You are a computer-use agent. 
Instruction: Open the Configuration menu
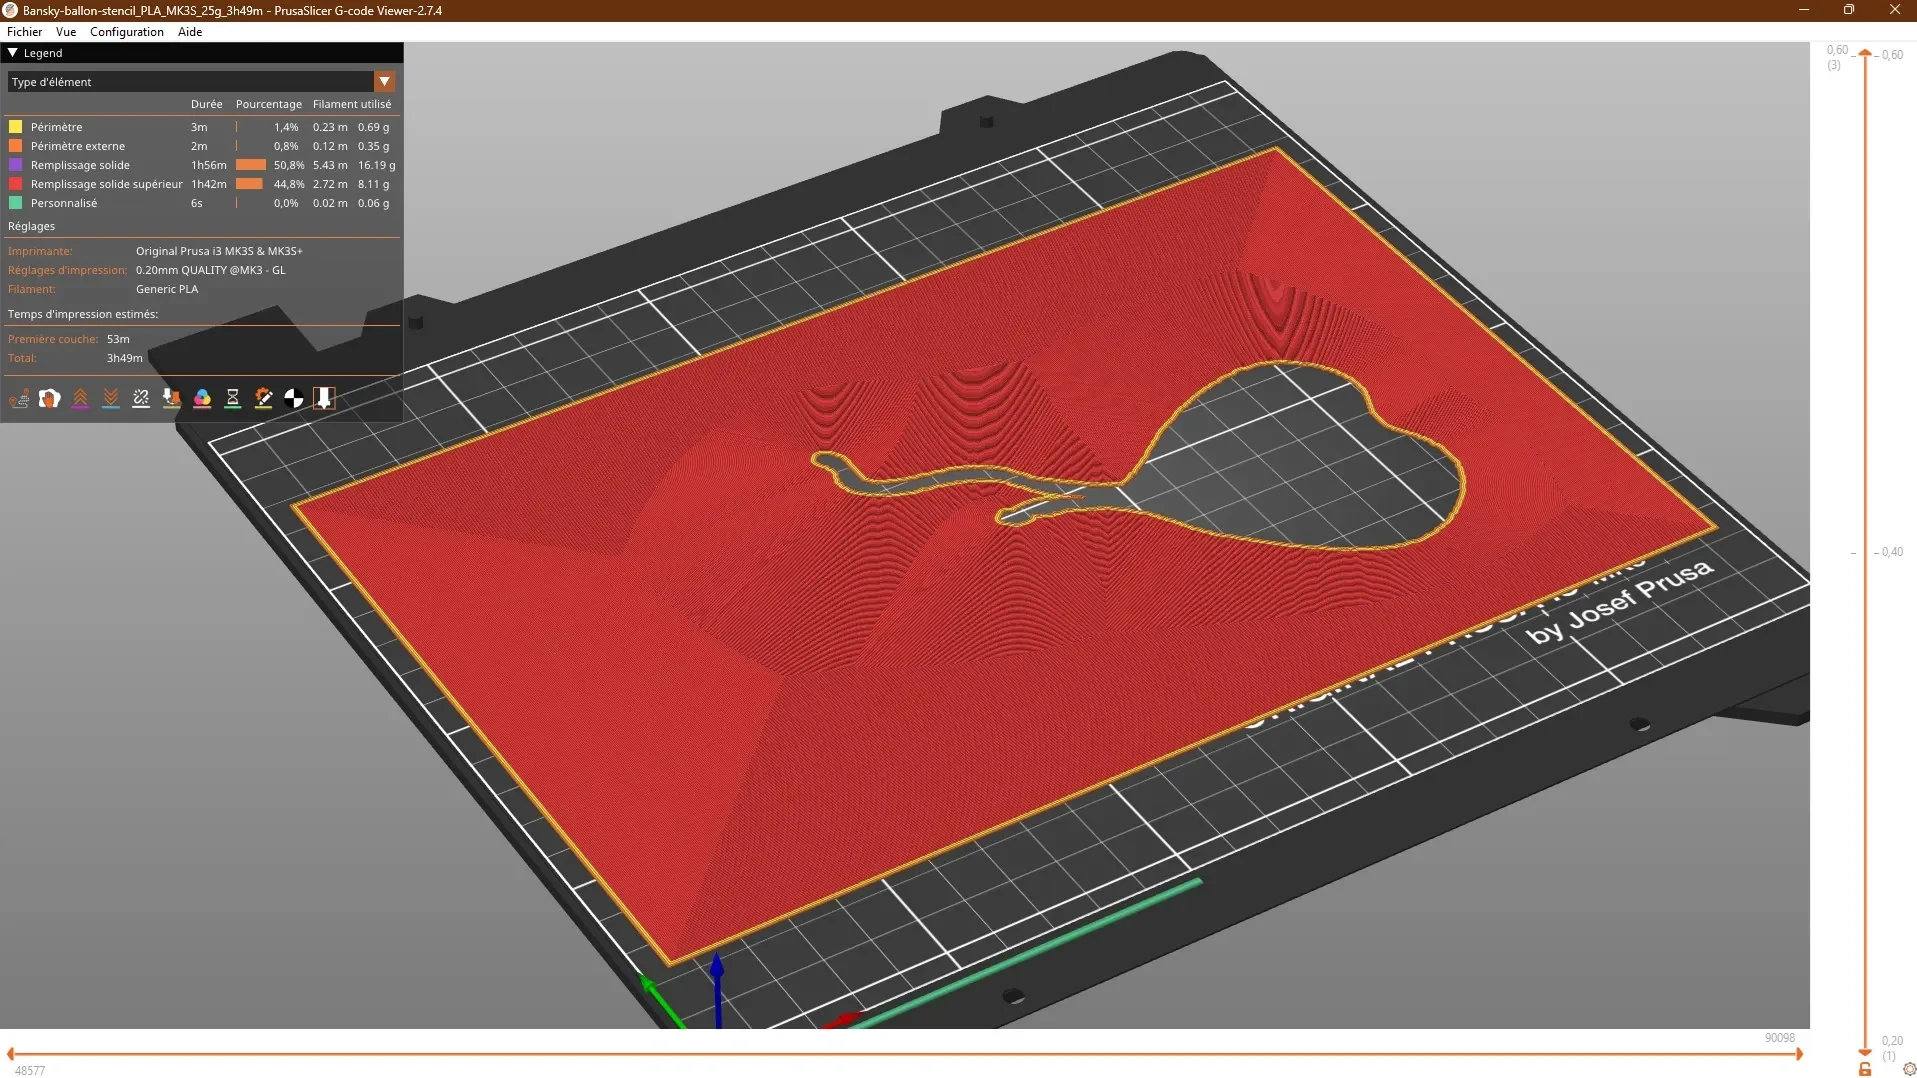tap(127, 32)
